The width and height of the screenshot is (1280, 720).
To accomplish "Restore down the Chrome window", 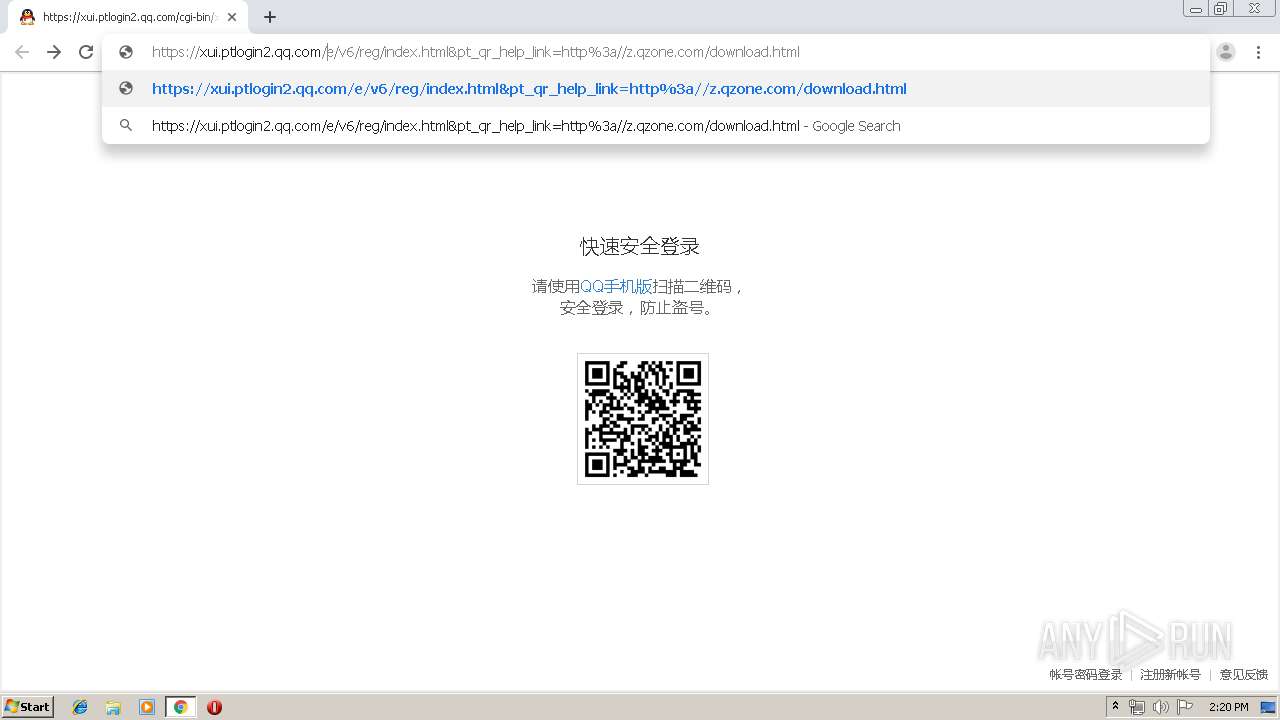I will click(1221, 9).
